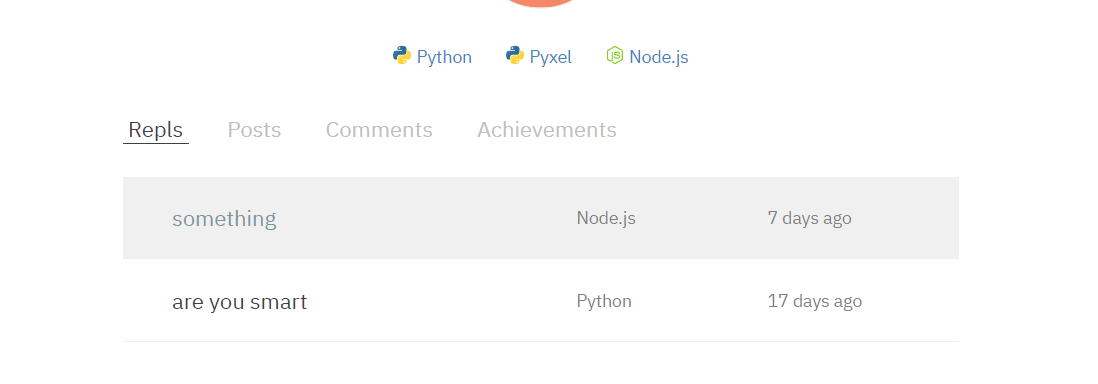1098x384 pixels.
Task: Click the Pyxel logo icon
Action: pyautogui.click(x=515, y=56)
